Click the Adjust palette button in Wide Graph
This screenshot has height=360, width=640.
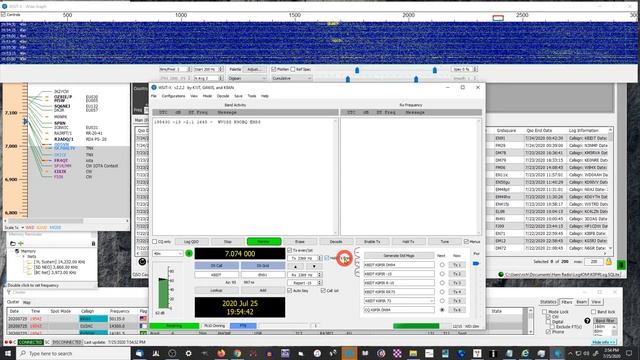point(254,69)
